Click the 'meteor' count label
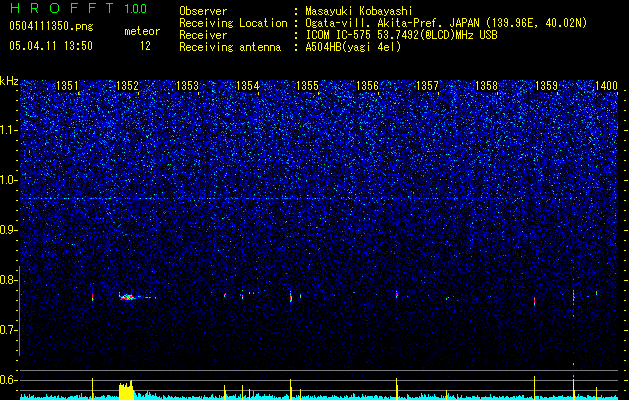 (x=142, y=31)
